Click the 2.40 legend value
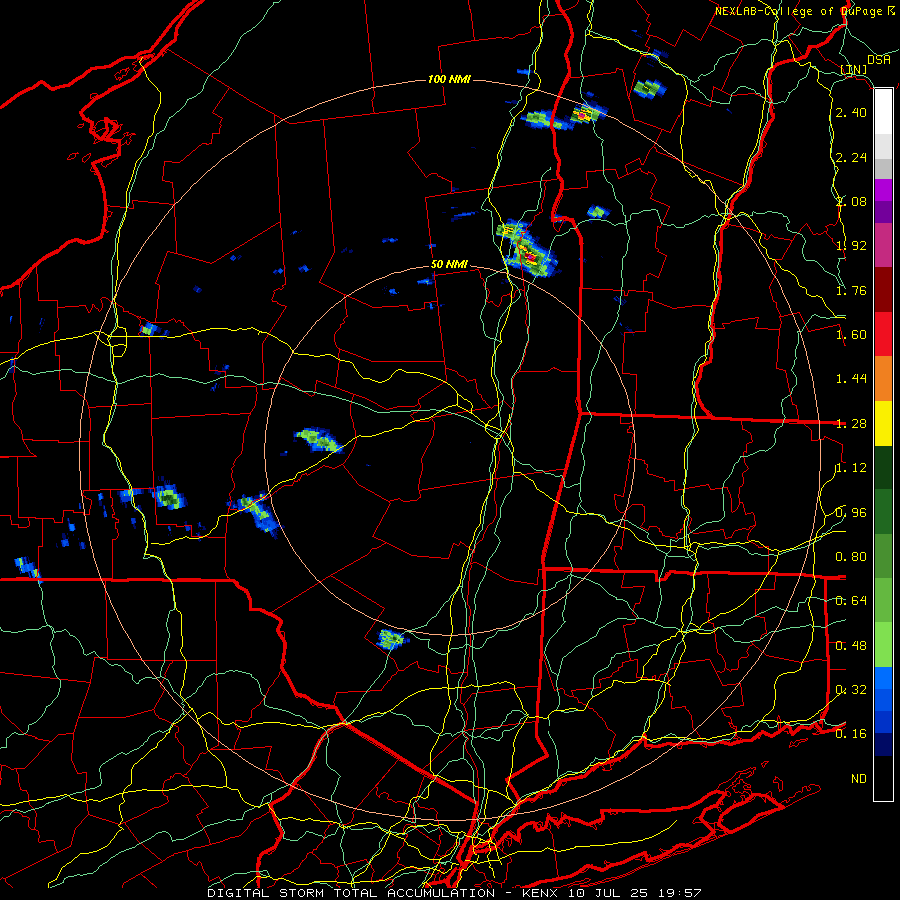 coord(851,112)
